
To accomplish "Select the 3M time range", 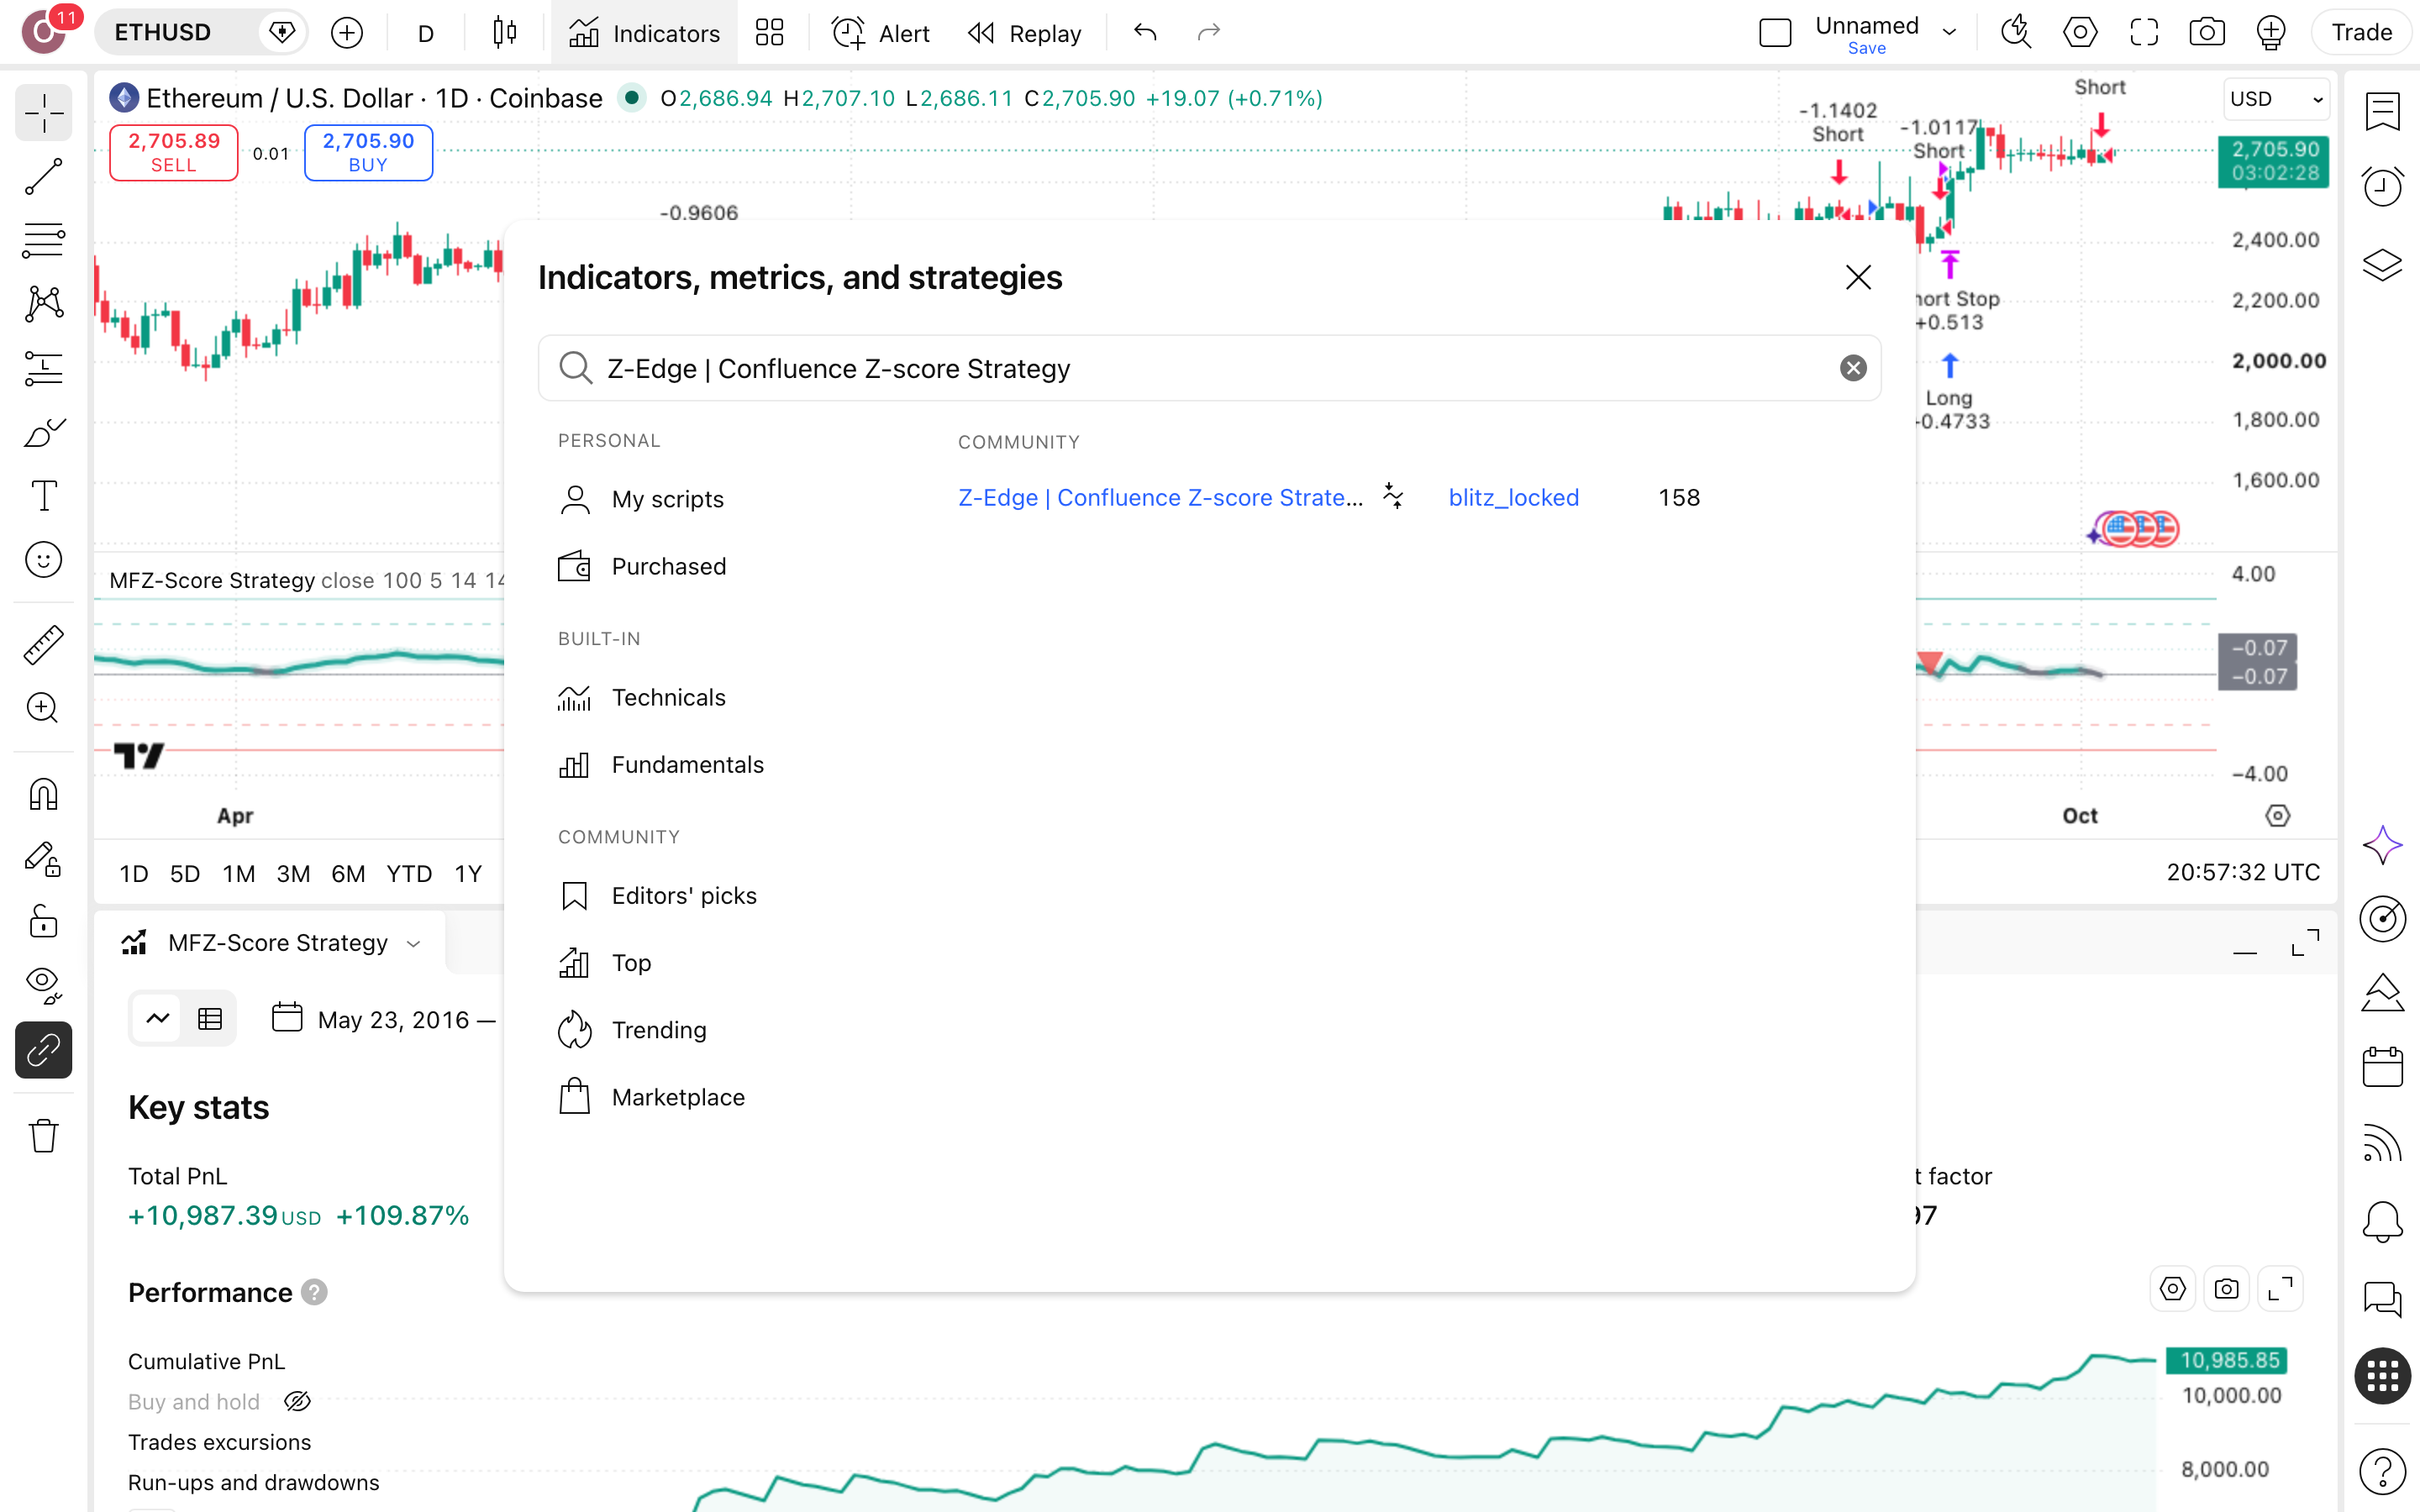I will pyautogui.click(x=293, y=873).
